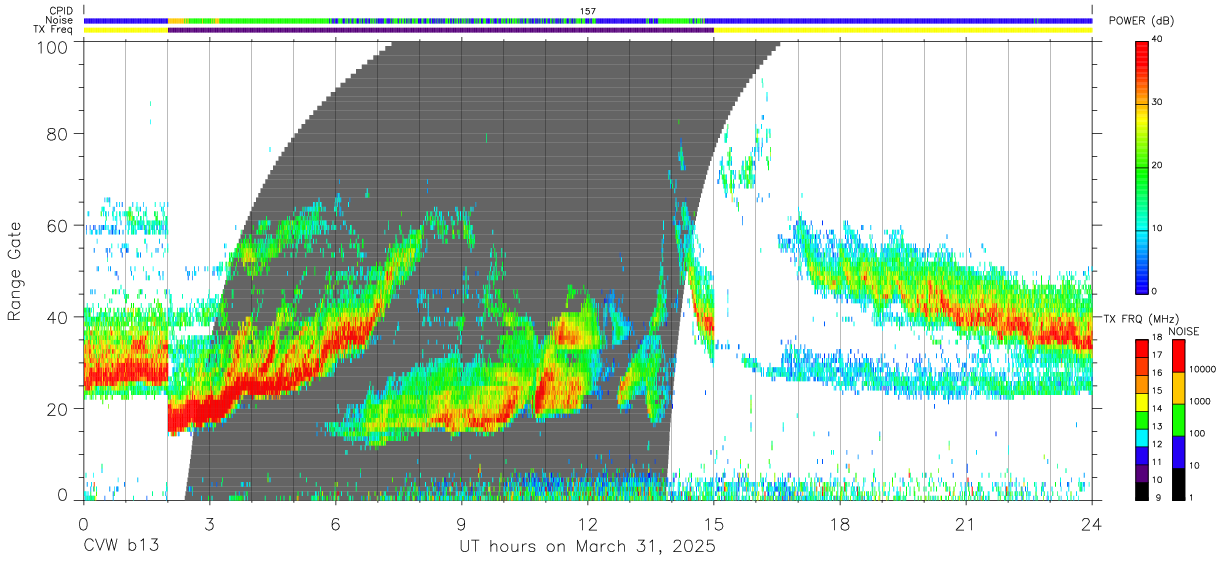The width and height of the screenshot is (1228, 567).
Task: Click the 60 tick on Range Gate axis
Action: pyautogui.click(x=58, y=225)
